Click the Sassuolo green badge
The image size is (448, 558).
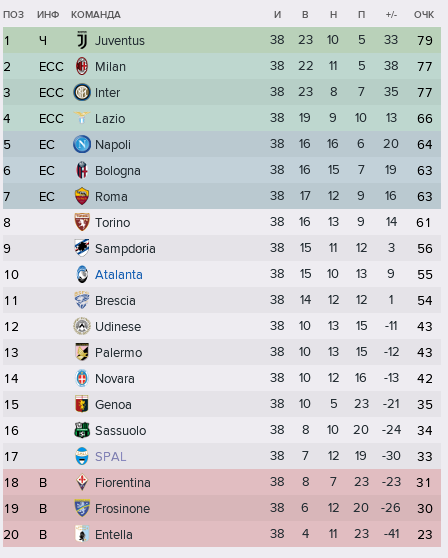[82, 430]
